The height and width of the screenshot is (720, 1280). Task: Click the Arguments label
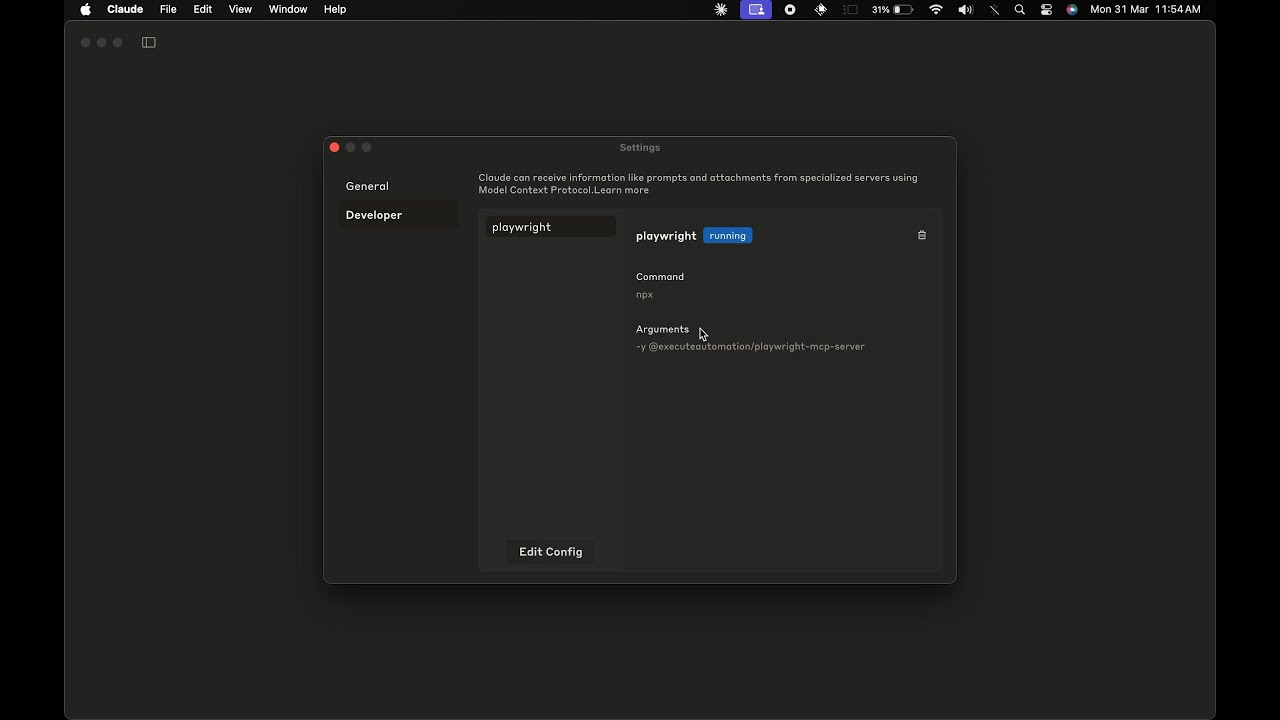[662, 329]
